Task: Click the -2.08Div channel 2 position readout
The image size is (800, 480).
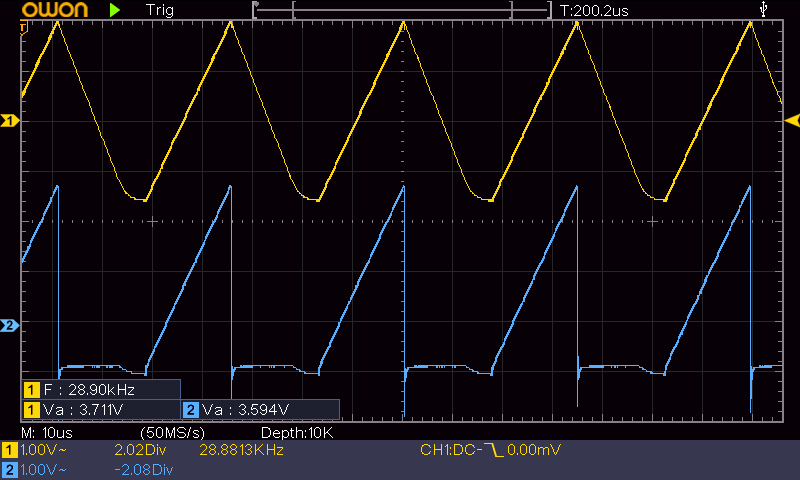Action: [144, 470]
